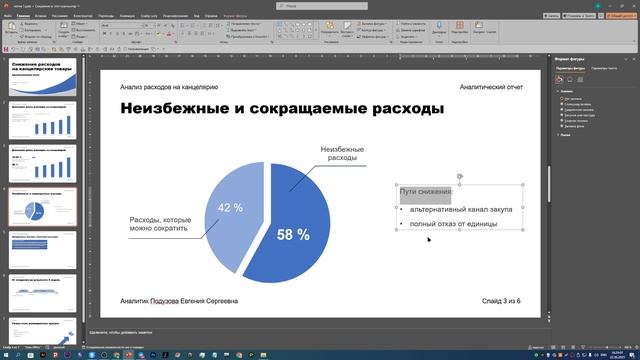The image size is (640, 360).
Task: Click the Arrange (Упорядочить) button
Action: (x=329, y=29)
